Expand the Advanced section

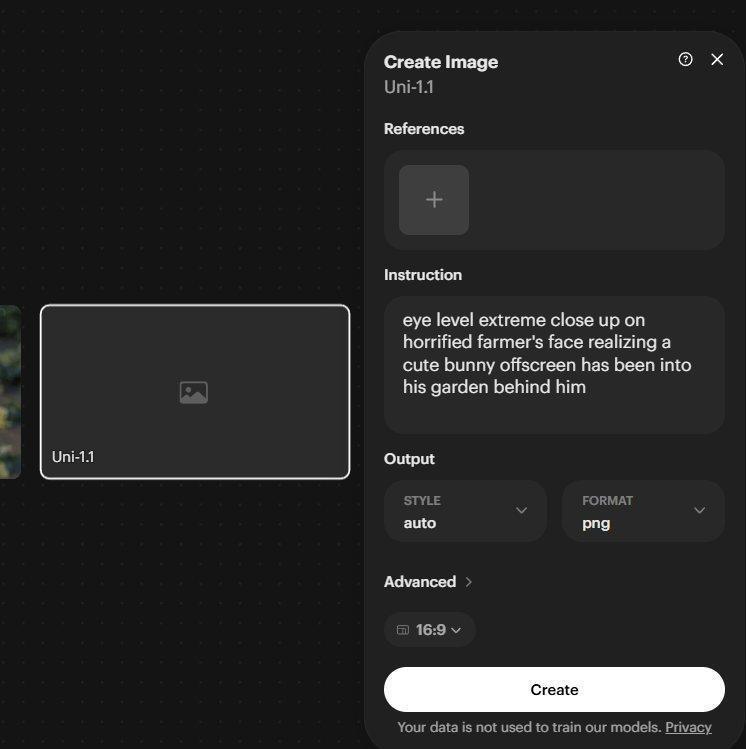pyautogui.click(x=428, y=582)
